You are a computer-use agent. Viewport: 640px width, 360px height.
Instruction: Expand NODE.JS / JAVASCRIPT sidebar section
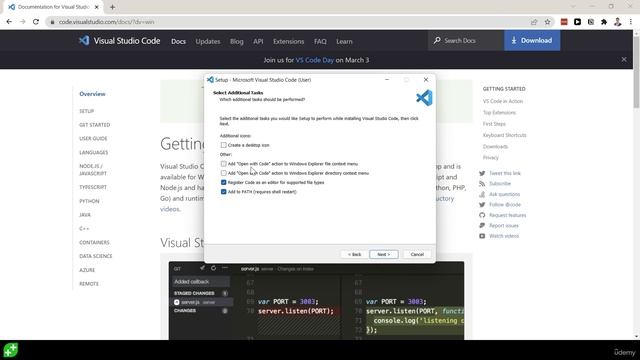(93, 170)
